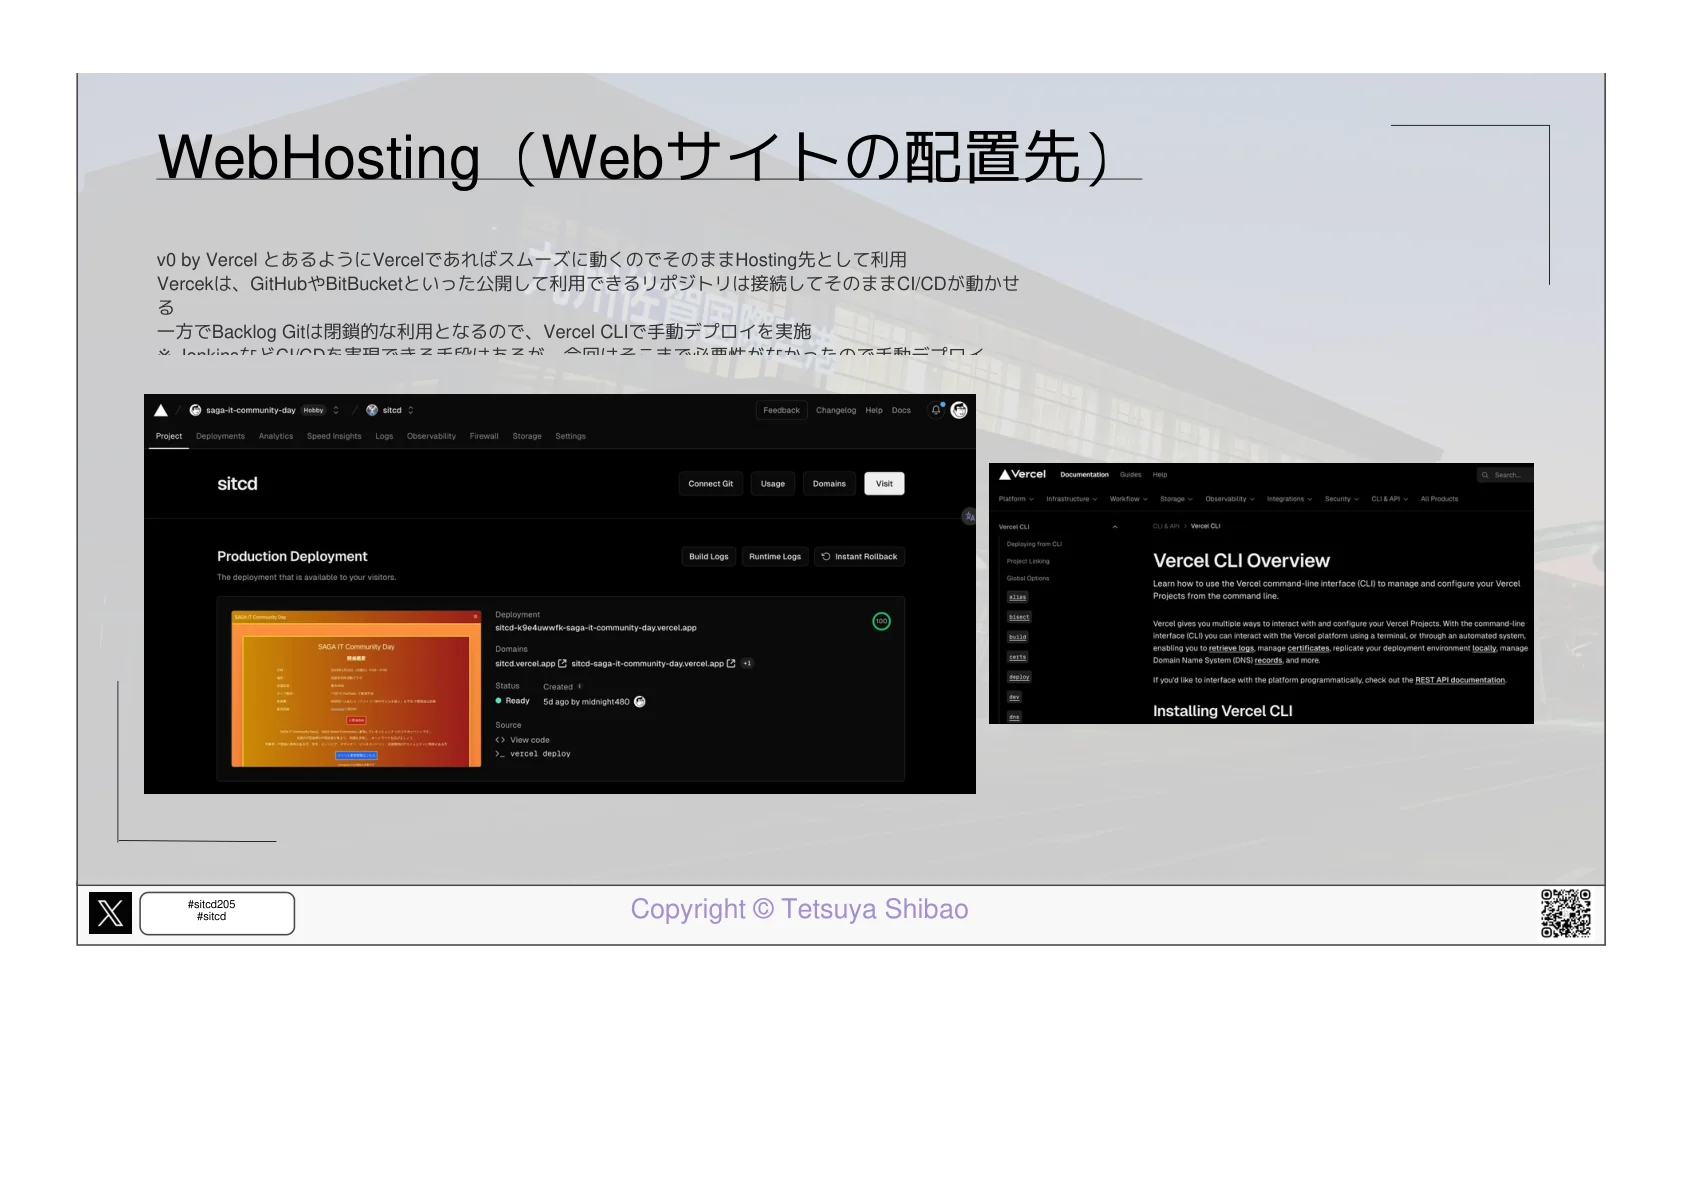The width and height of the screenshot is (1684, 1190).
Task: Select the alias command in docs sidebar
Action: click(x=1018, y=597)
